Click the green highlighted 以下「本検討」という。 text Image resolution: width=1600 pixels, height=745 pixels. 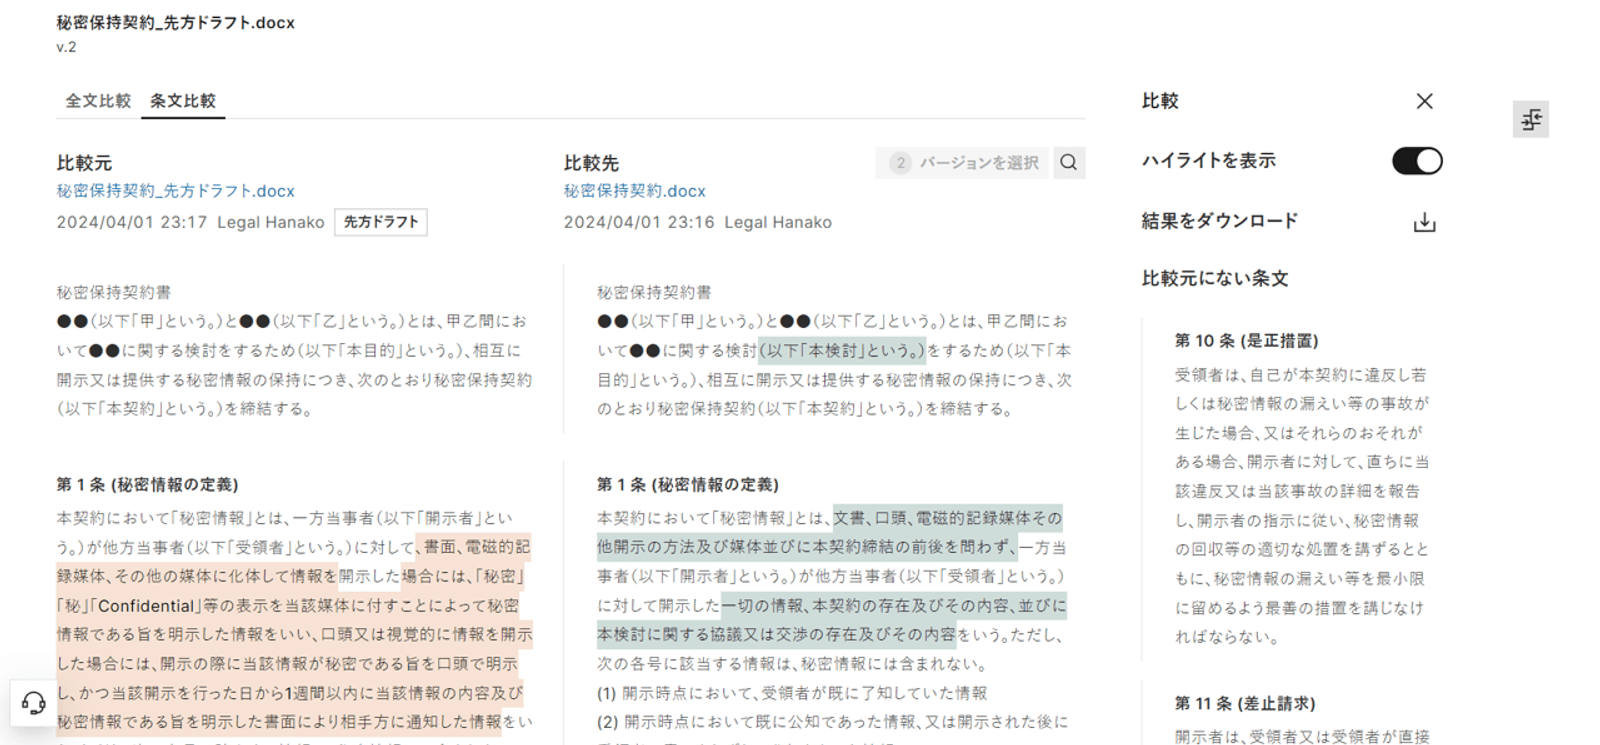[x=842, y=350]
